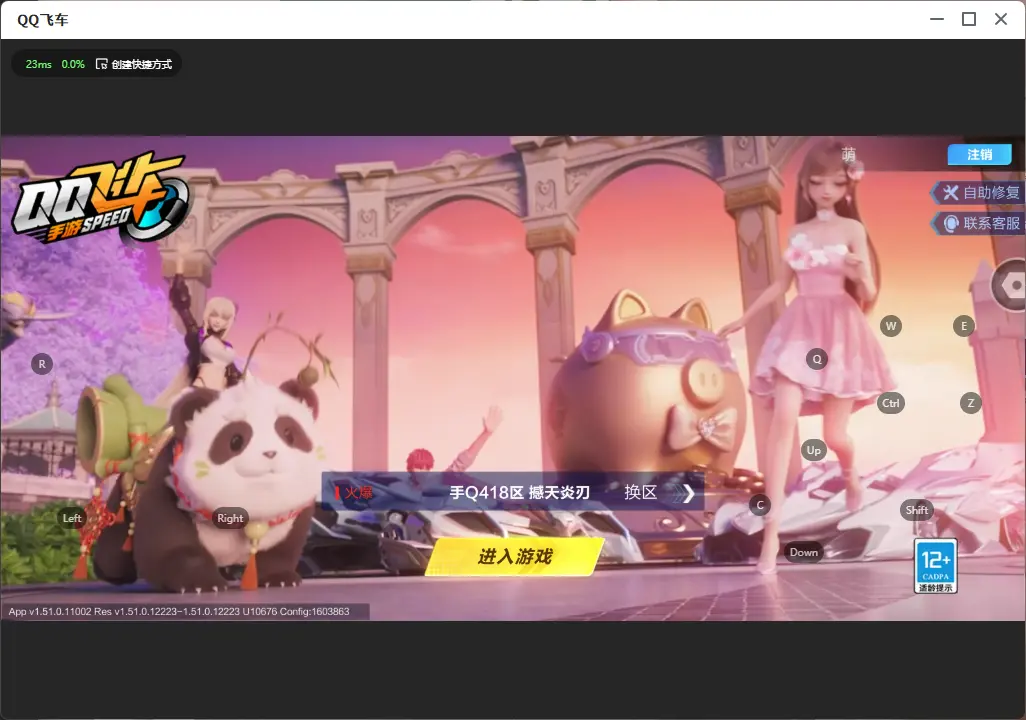This screenshot has height=720, width=1026.
Task: Minimize the QQ飞车 window
Action: coord(937,20)
